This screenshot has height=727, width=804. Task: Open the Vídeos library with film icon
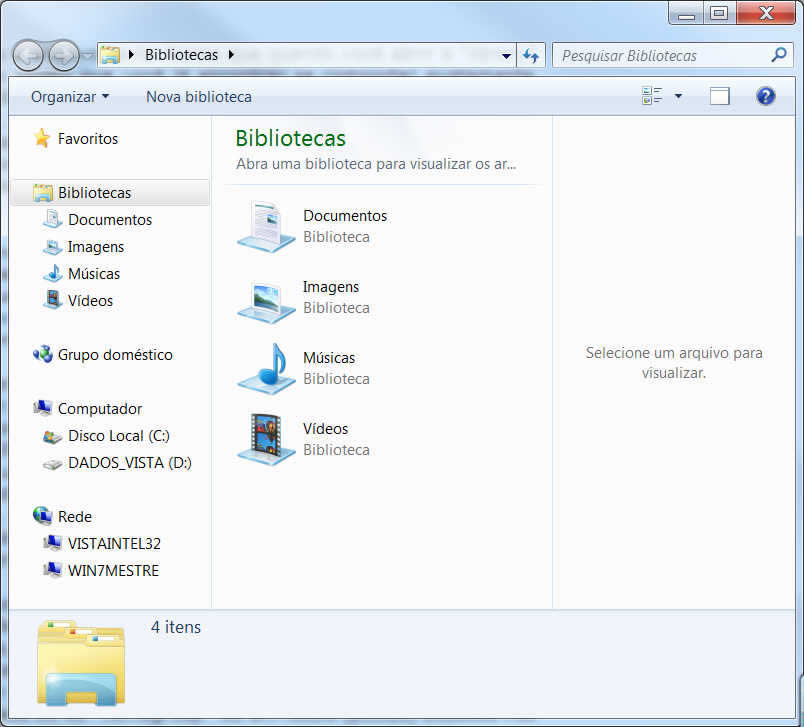[x=266, y=439]
